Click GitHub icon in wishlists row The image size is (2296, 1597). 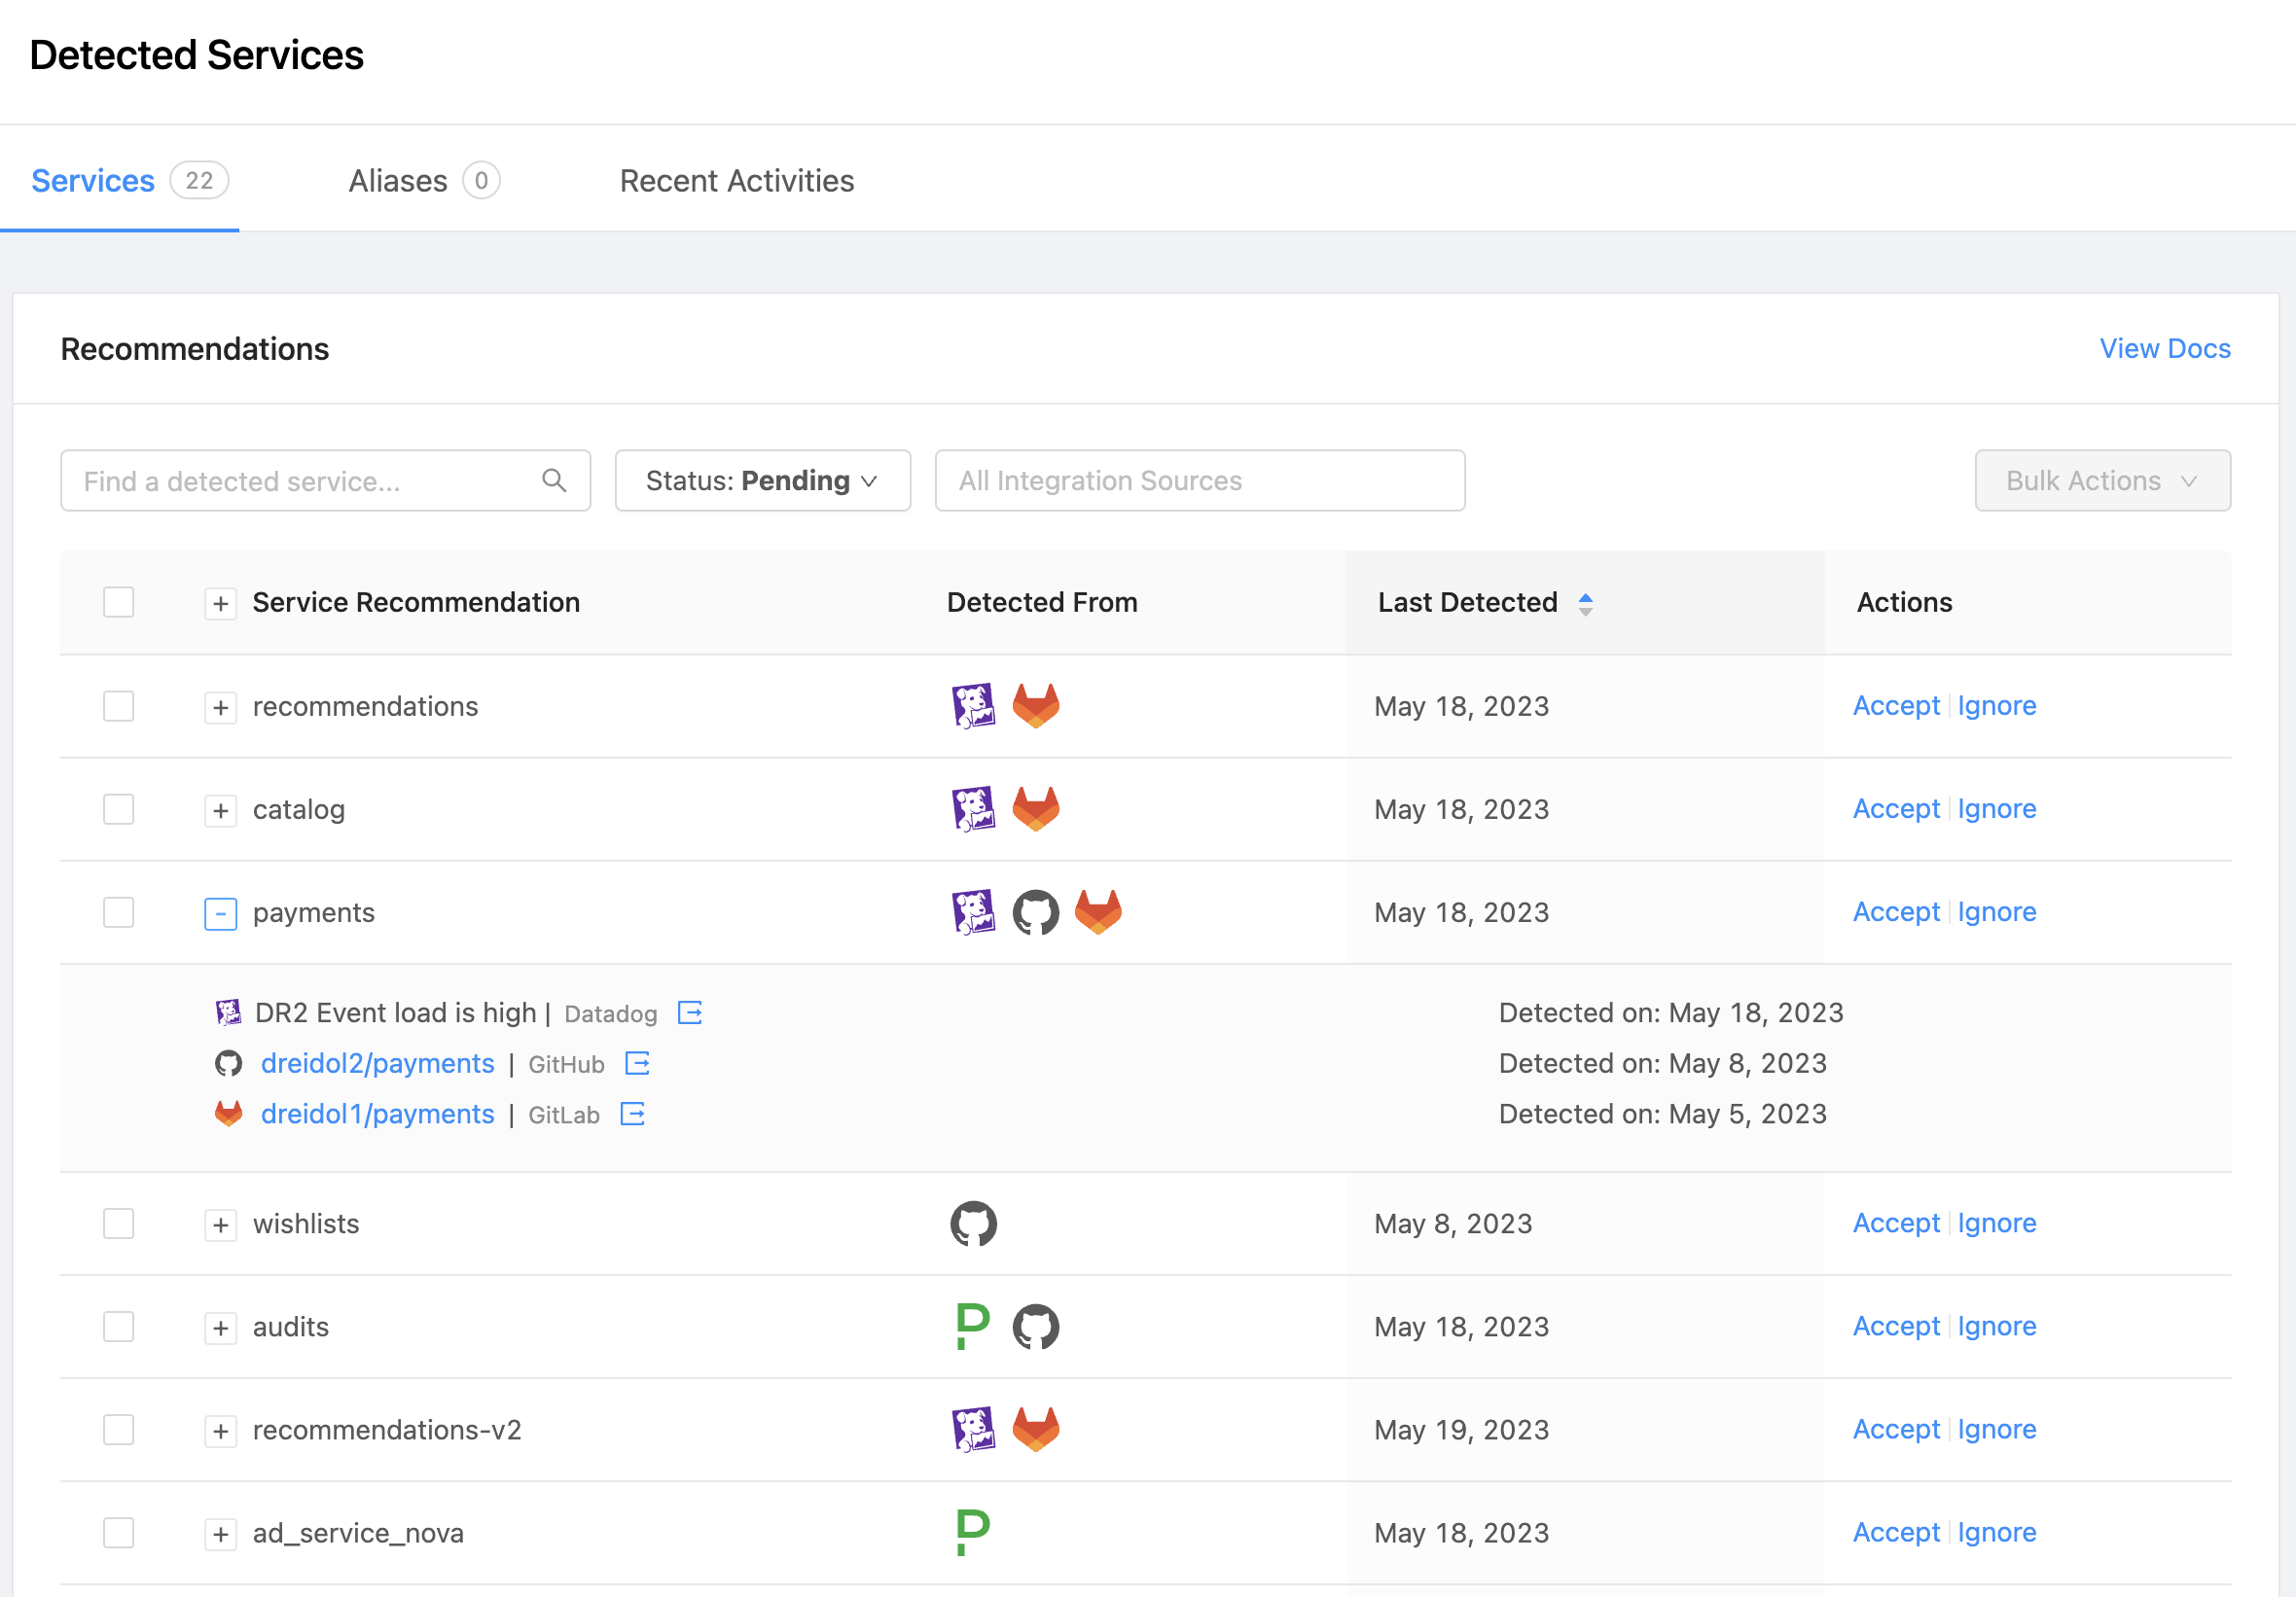pyautogui.click(x=973, y=1223)
